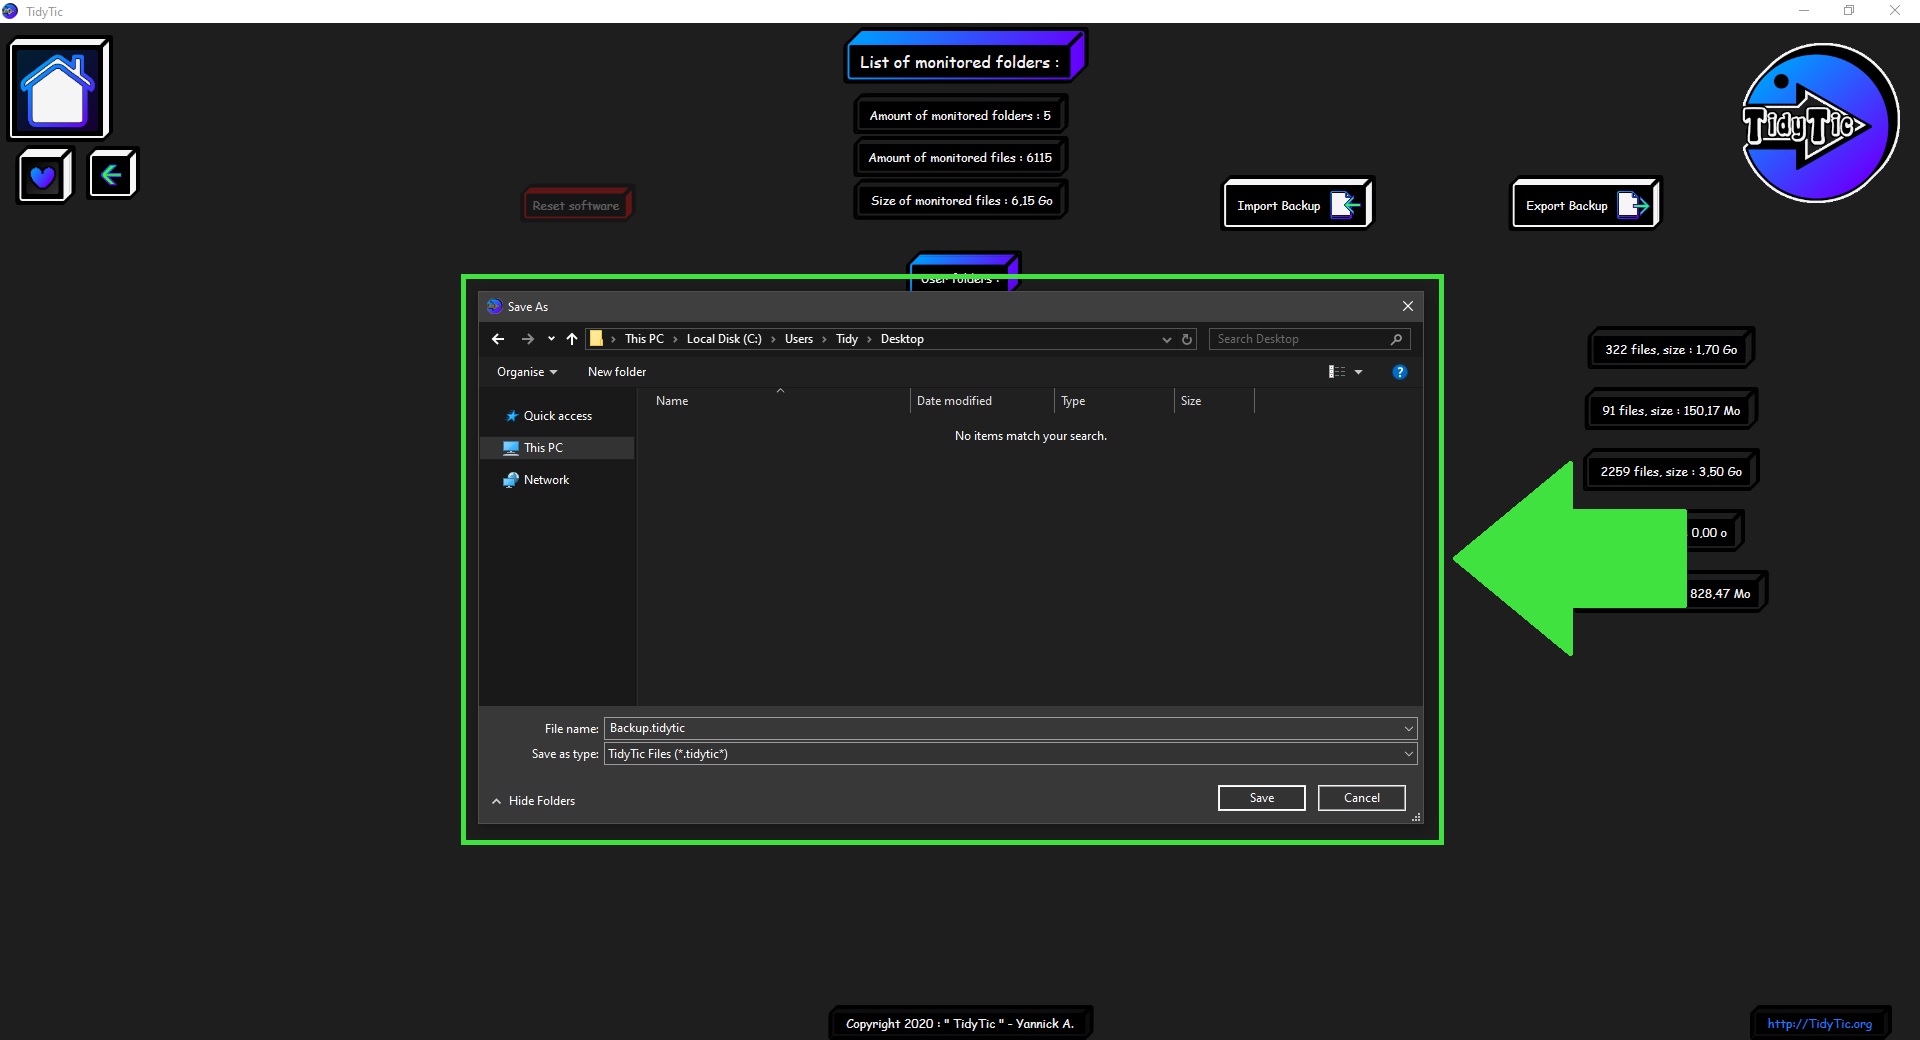
Task: Navigate back in Save As dialog
Action: pyautogui.click(x=498, y=339)
